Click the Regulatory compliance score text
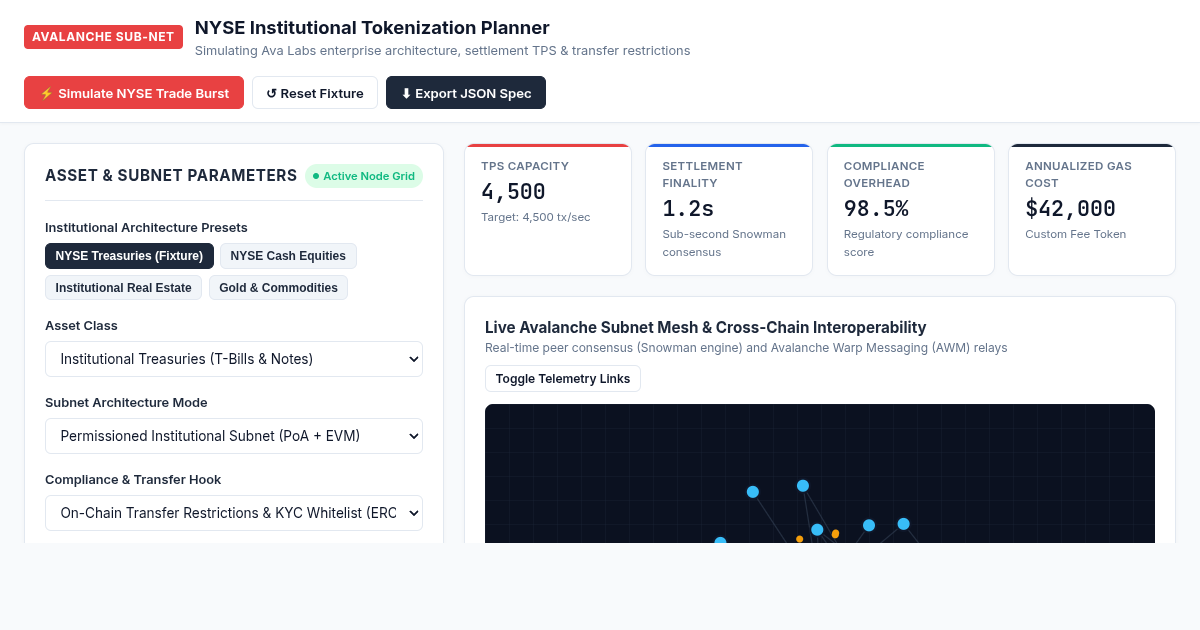 (906, 243)
